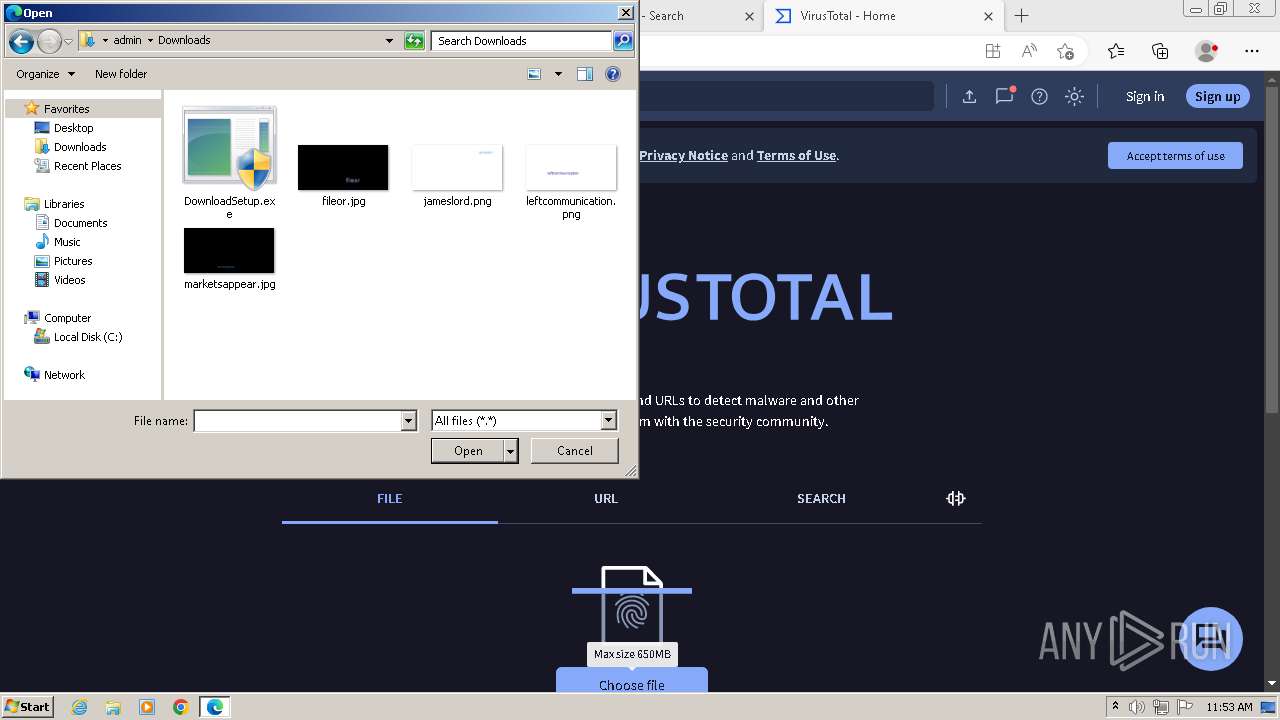
Task: Select leftcommunication.png file
Action: (x=571, y=181)
